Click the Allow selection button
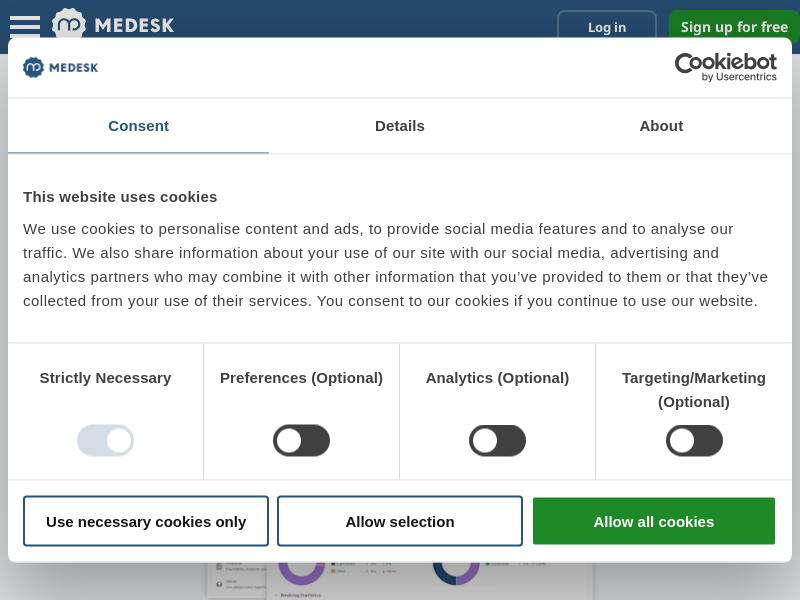The height and width of the screenshot is (600, 800). click(x=400, y=521)
